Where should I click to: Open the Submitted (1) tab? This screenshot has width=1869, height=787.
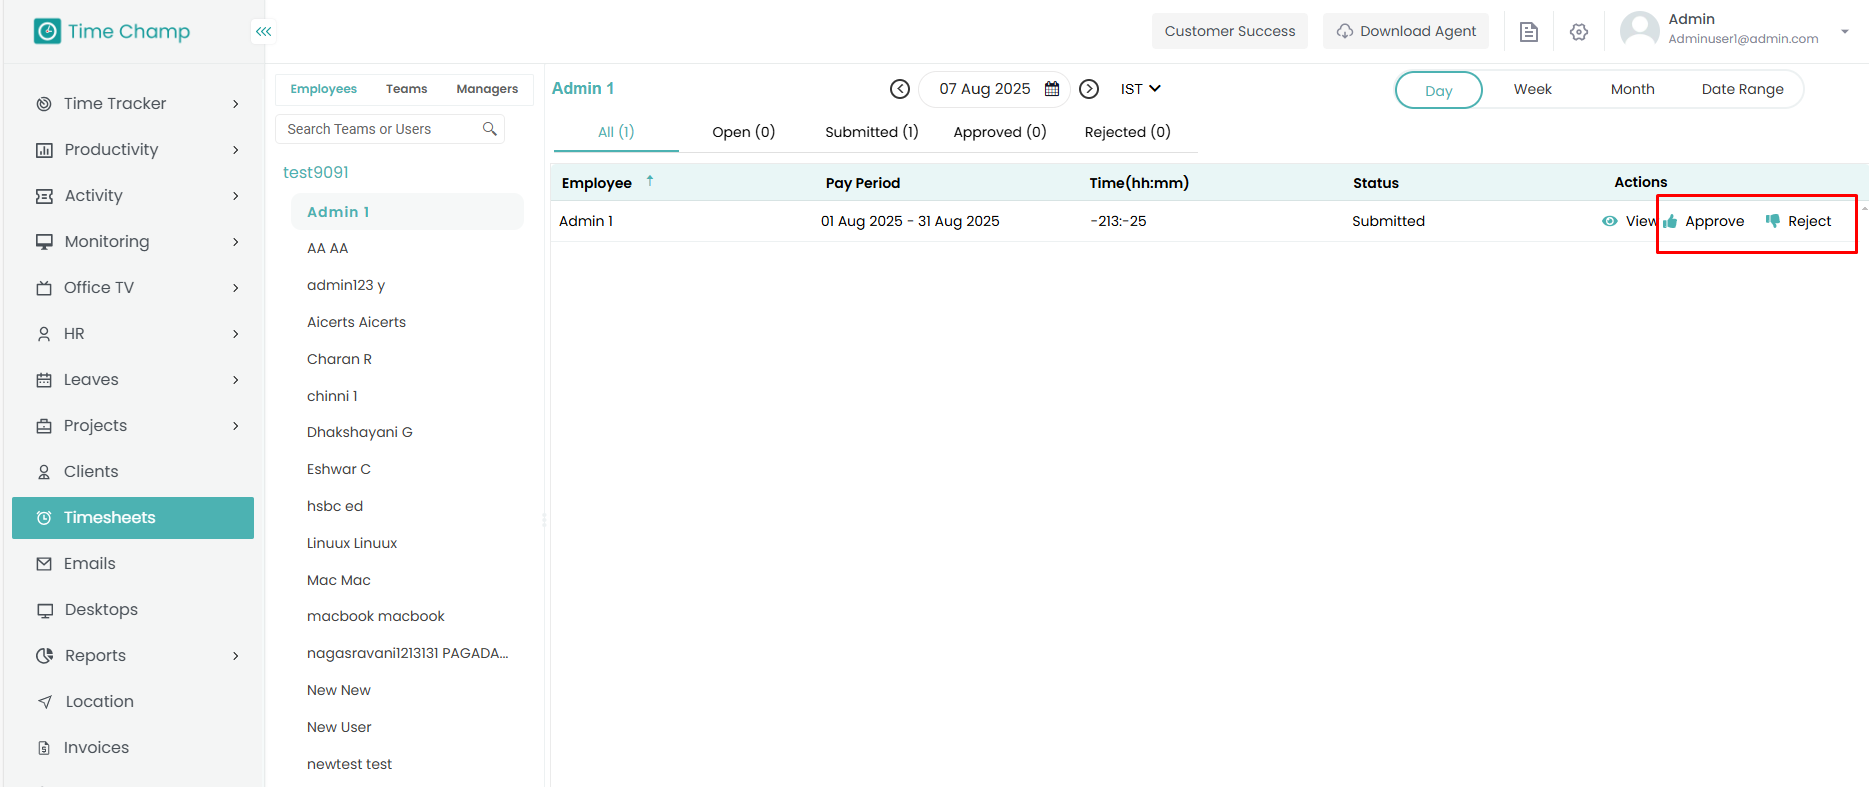[872, 132]
